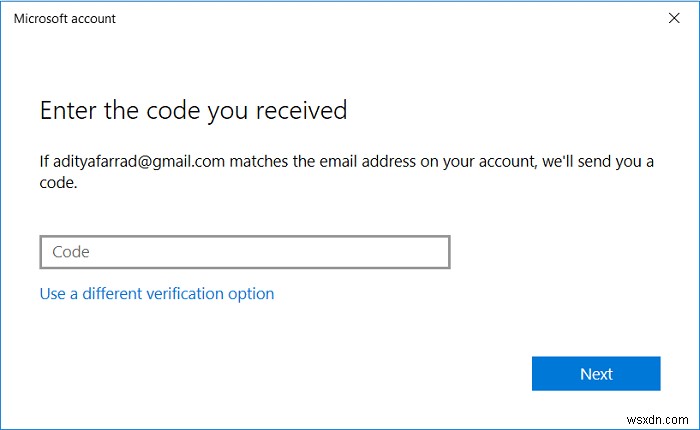This screenshot has width=700, height=430.
Task: Click the word option ending the link
Action: pyautogui.click(x=251, y=293)
